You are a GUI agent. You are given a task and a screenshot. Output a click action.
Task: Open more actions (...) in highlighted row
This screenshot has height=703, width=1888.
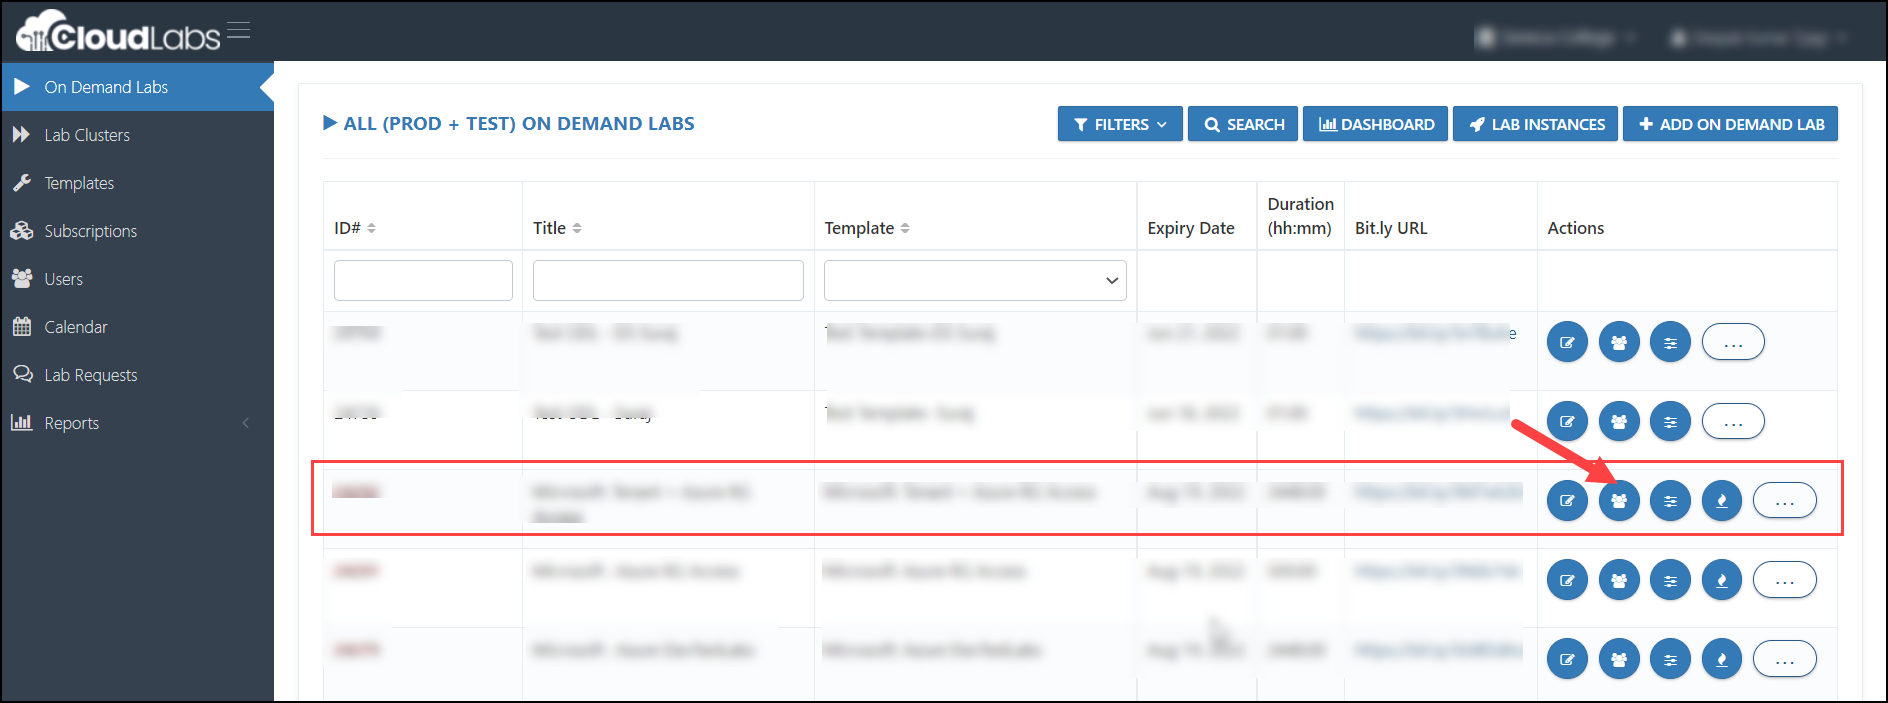click(1785, 500)
